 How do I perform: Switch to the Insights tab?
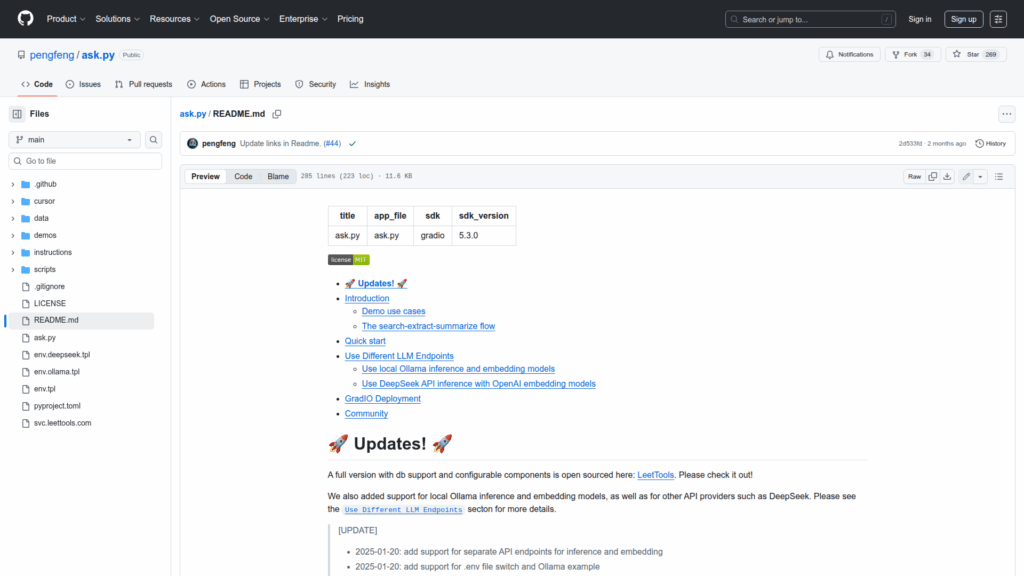click(x=370, y=84)
